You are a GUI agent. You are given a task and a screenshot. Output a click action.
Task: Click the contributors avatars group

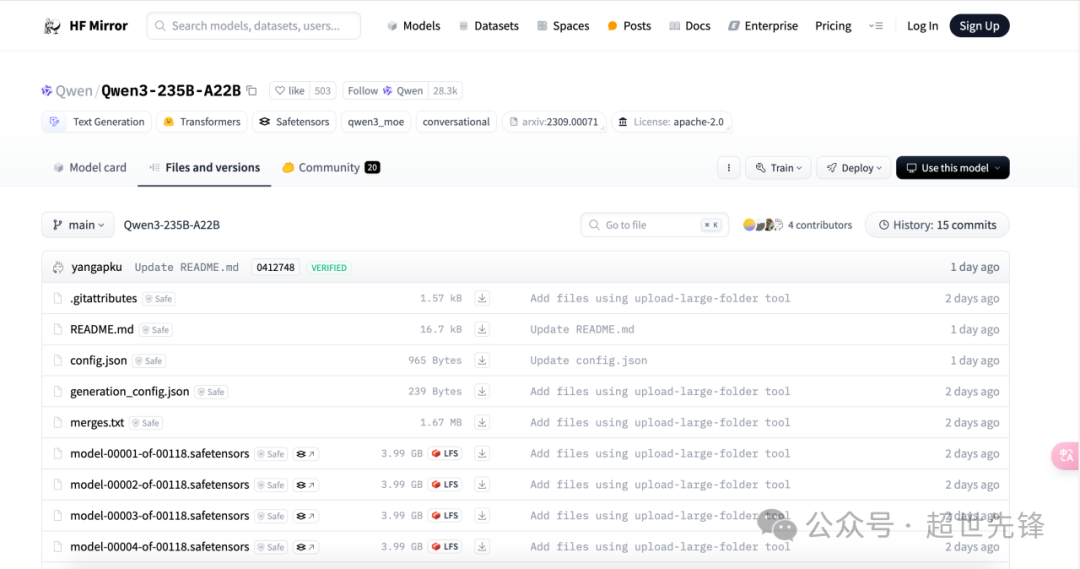coord(762,225)
